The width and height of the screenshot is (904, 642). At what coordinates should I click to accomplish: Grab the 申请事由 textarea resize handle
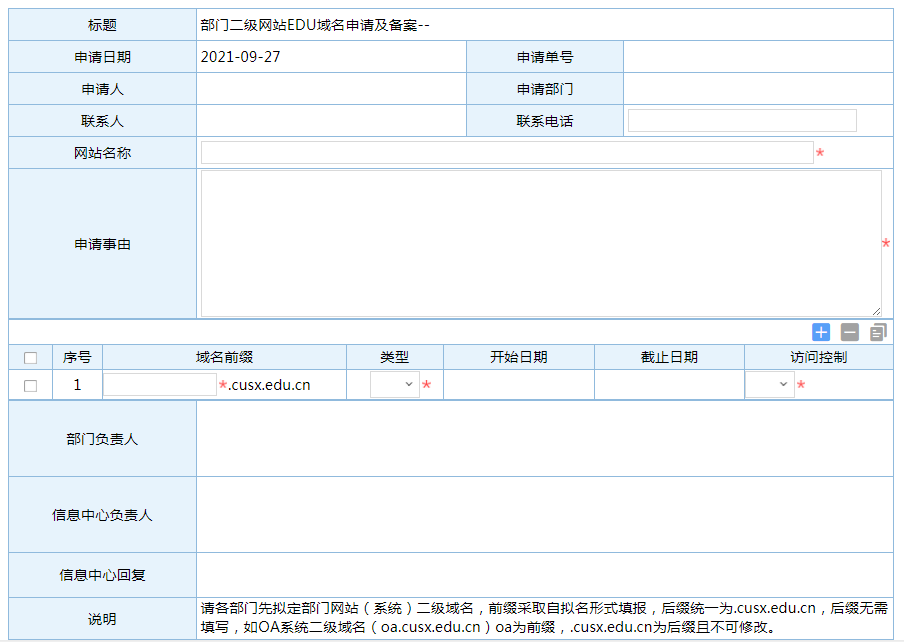point(876,311)
